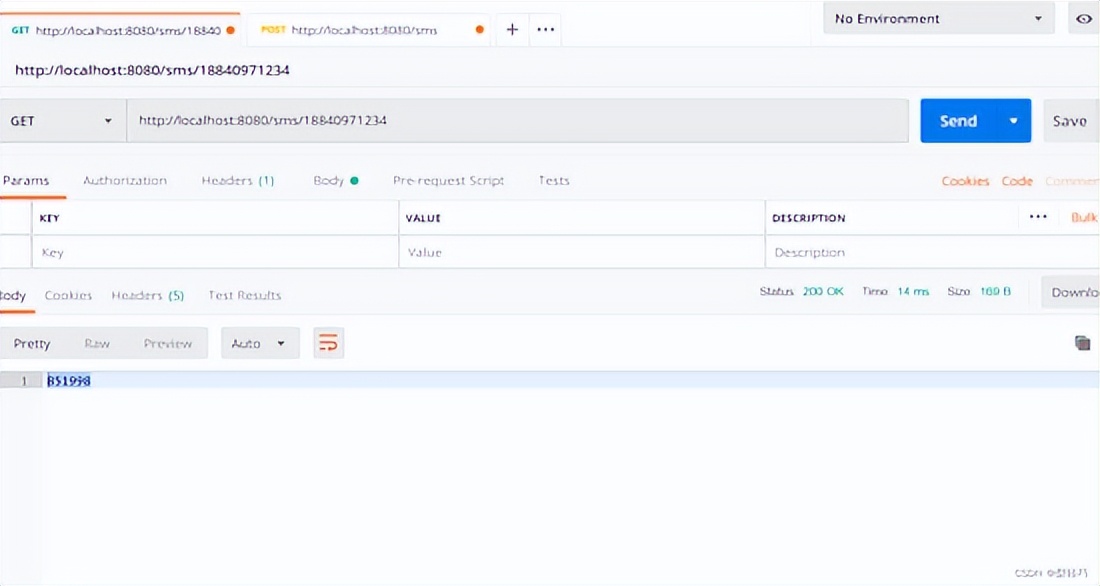The width and height of the screenshot is (1100, 586).
Task: Click the Bulk edit link
Action: (1084, 217)
